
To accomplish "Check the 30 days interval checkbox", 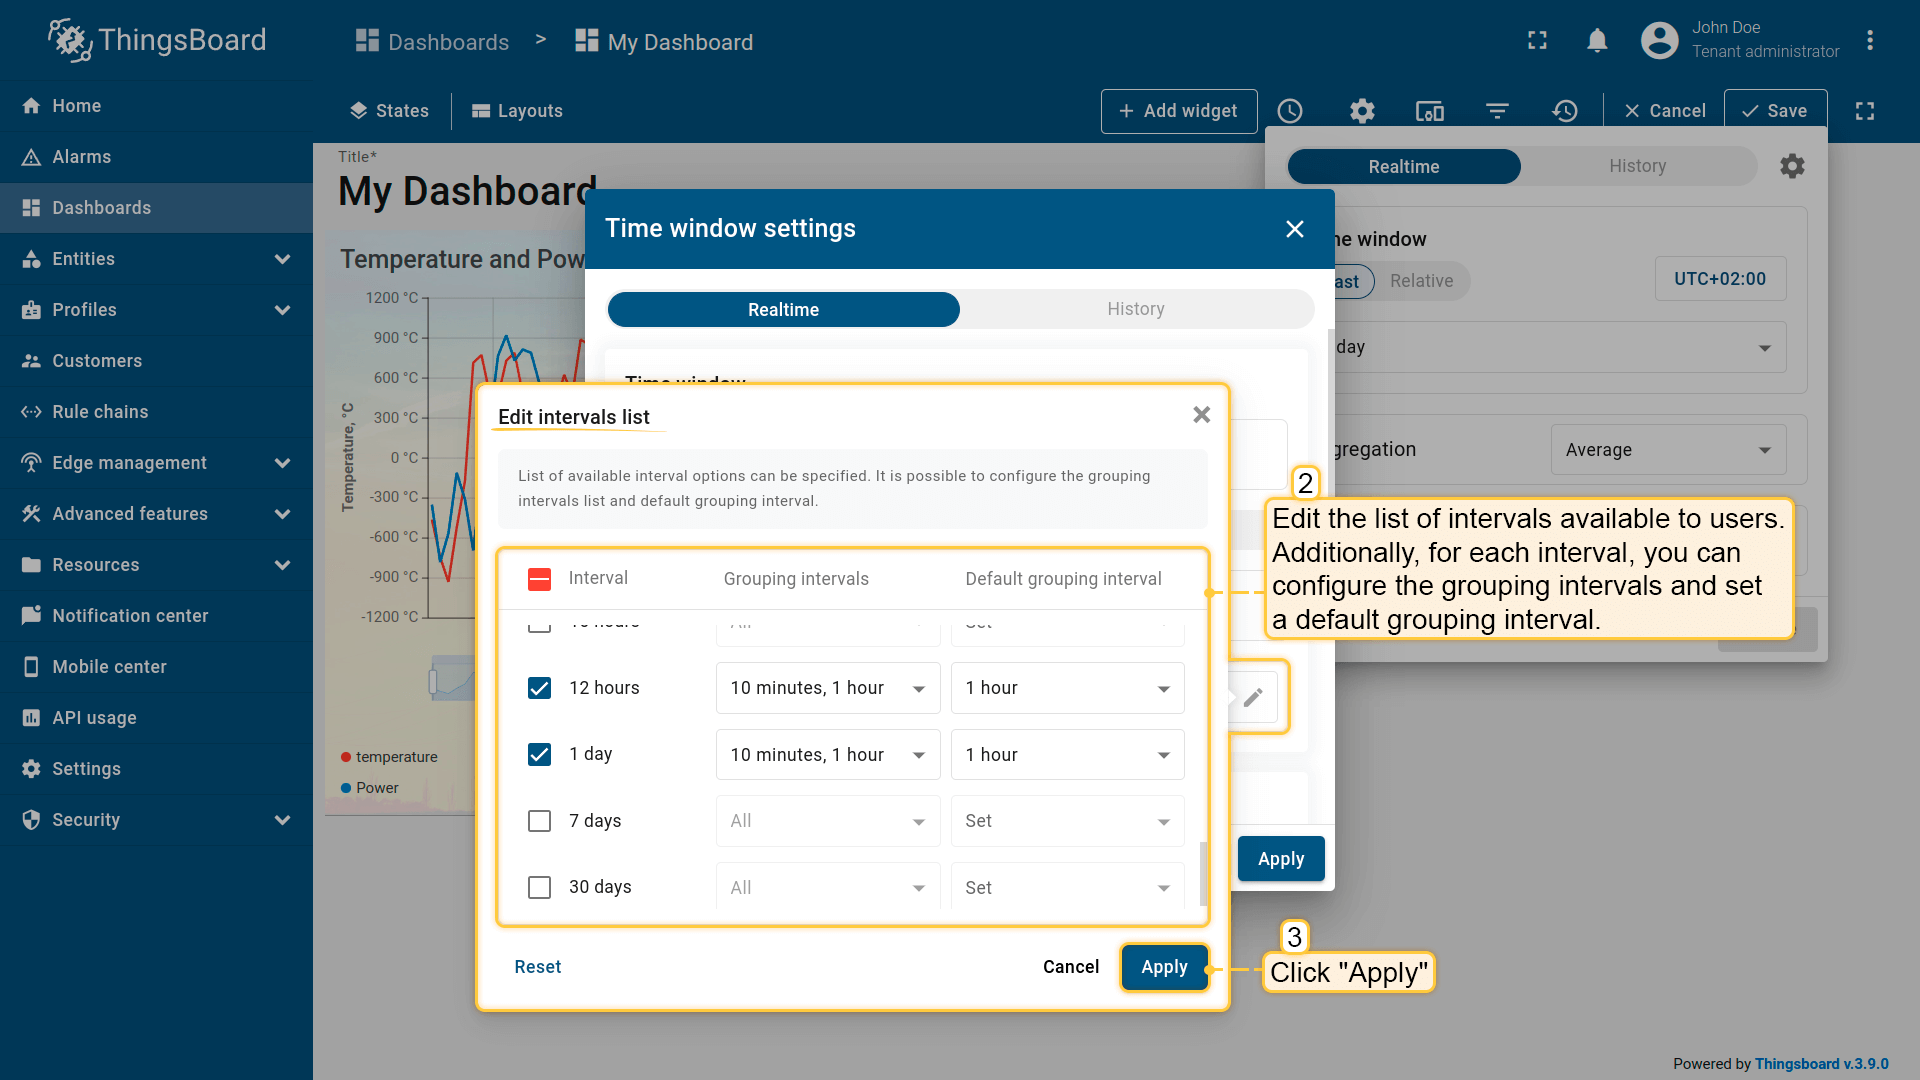I will (539, 887).
